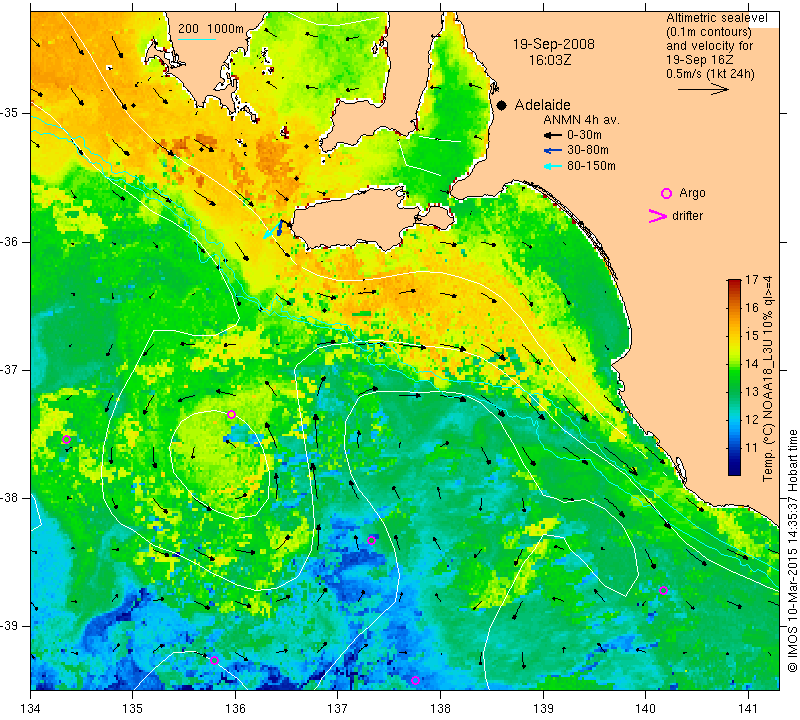Click the magenta drifter legend symbol
The width and height of the screenshot is (800, 720).
coord(658,216)
